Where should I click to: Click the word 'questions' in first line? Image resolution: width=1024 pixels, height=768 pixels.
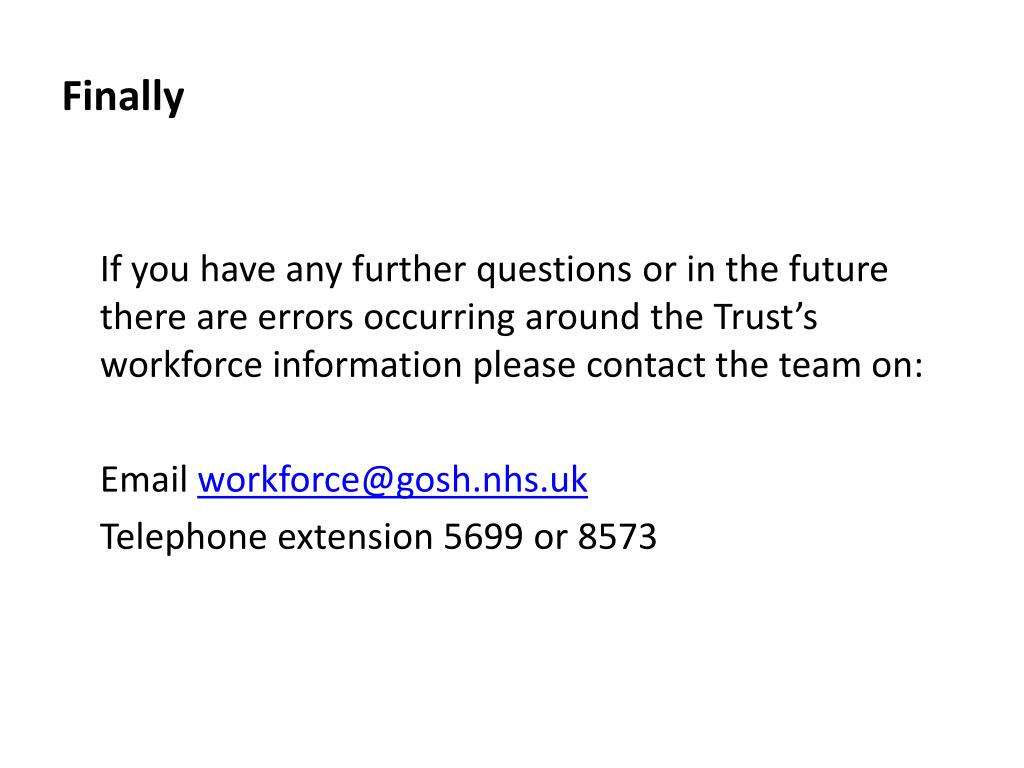[554, 270]
